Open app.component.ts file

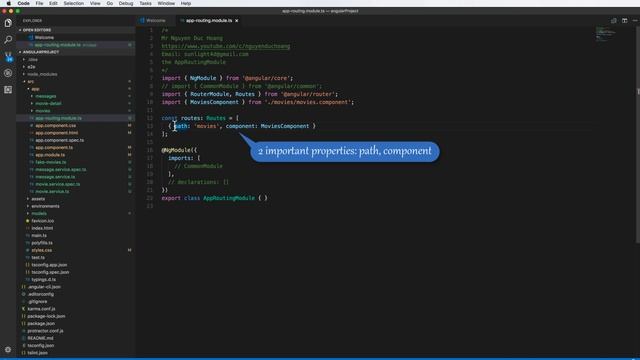(x=54, y=148)
